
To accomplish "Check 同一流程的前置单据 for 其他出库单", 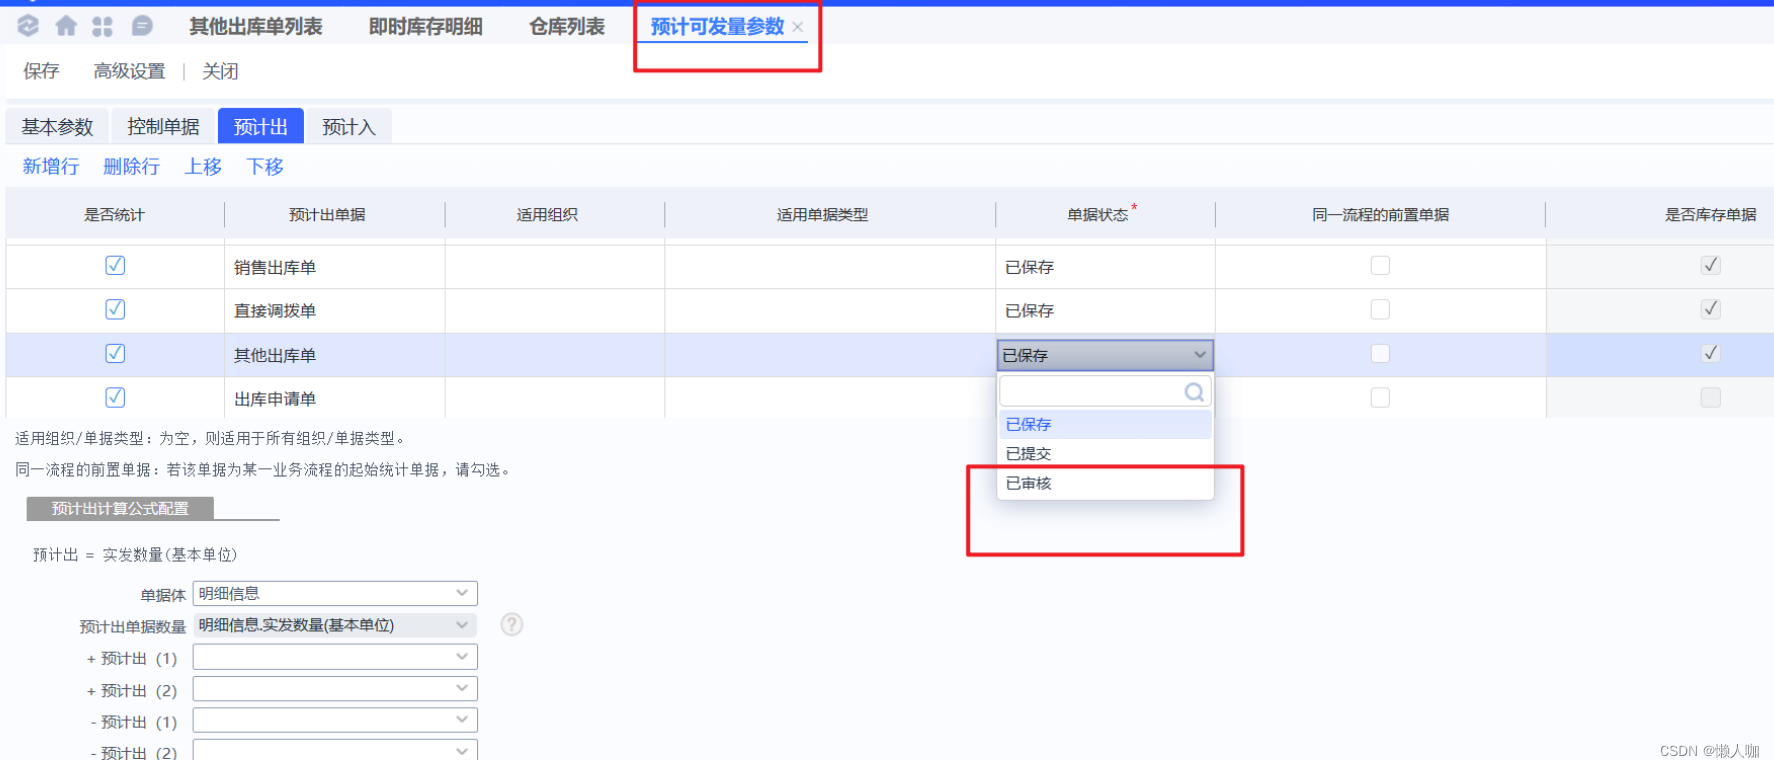I will pyautogui.click(x=1380, y=353).
